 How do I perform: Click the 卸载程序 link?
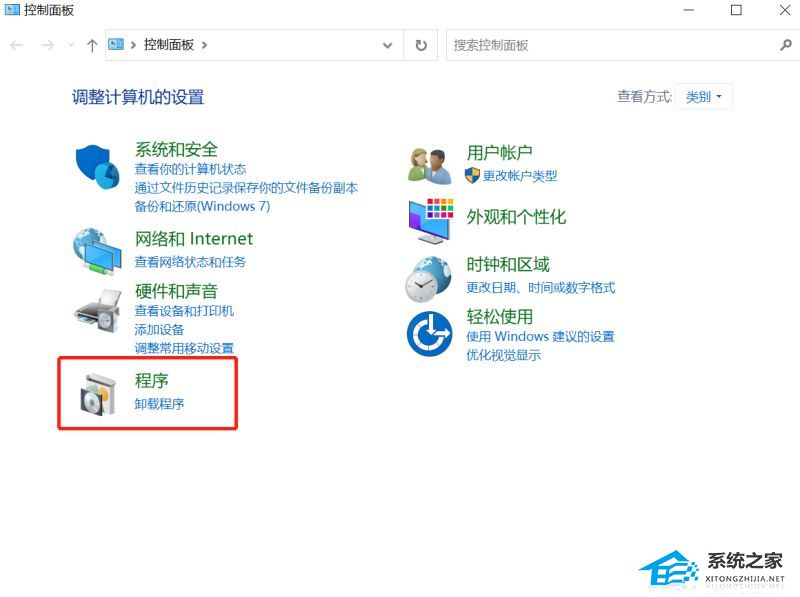pyautogui.click(x=159, y=404)
